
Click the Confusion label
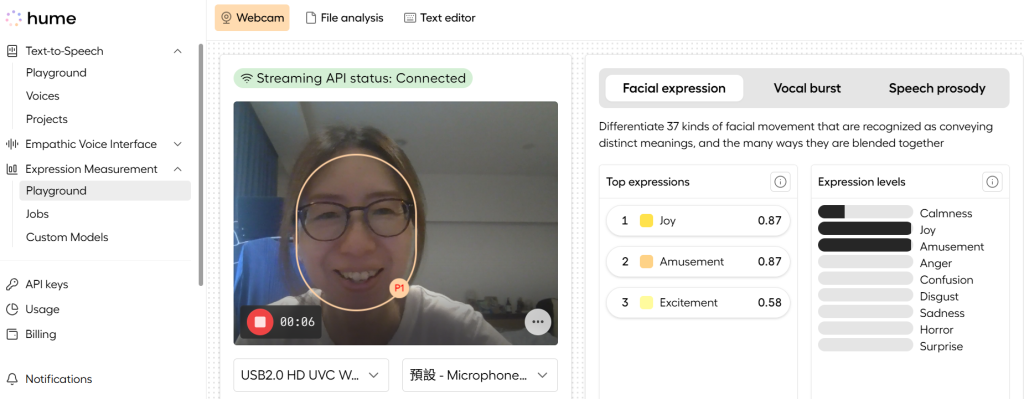point(946,280)
